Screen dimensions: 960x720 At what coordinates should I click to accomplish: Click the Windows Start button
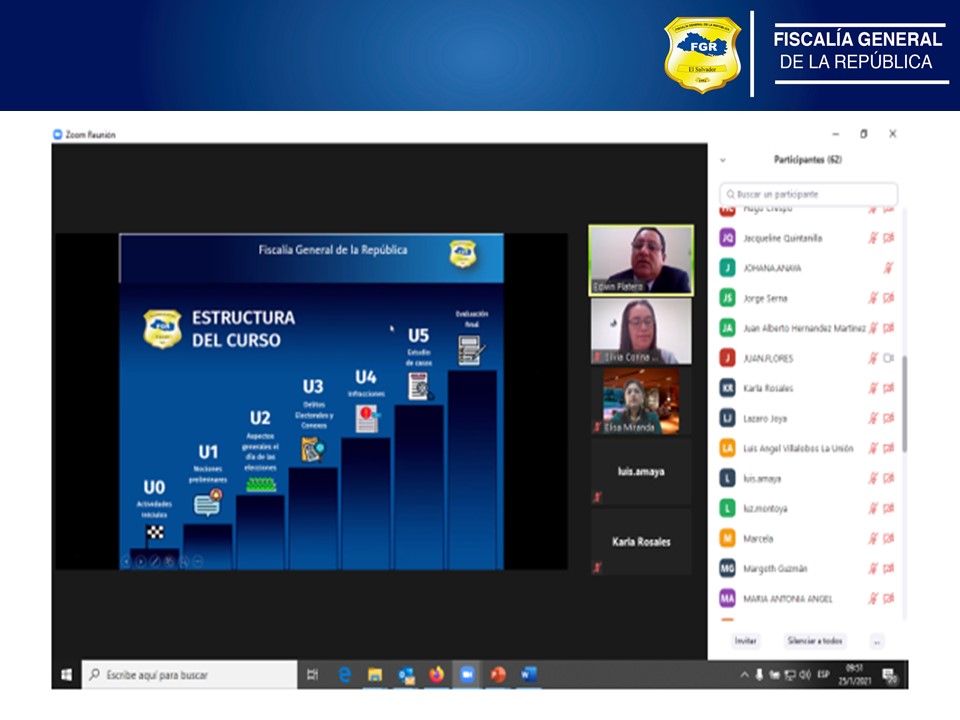pos(66,675)
